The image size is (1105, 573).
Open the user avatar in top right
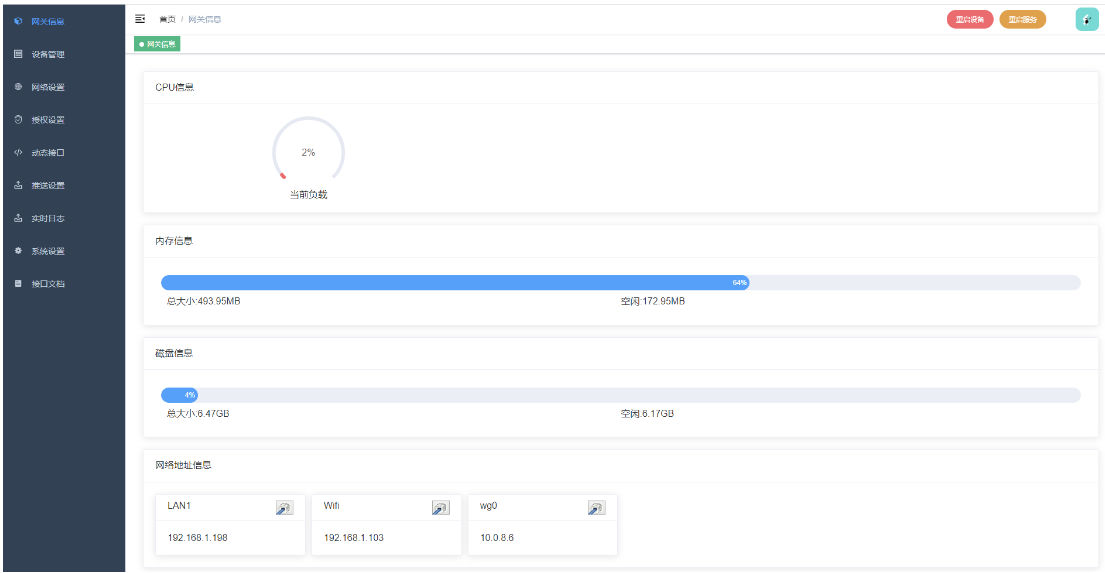click(x=1086, y=19)
